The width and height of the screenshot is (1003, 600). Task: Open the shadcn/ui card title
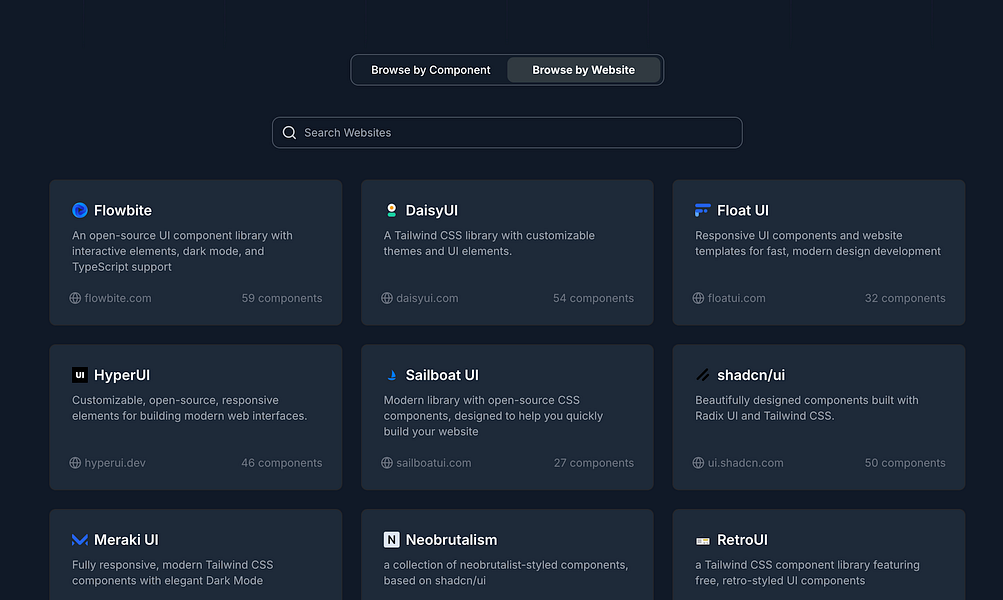tap(751, 375)
